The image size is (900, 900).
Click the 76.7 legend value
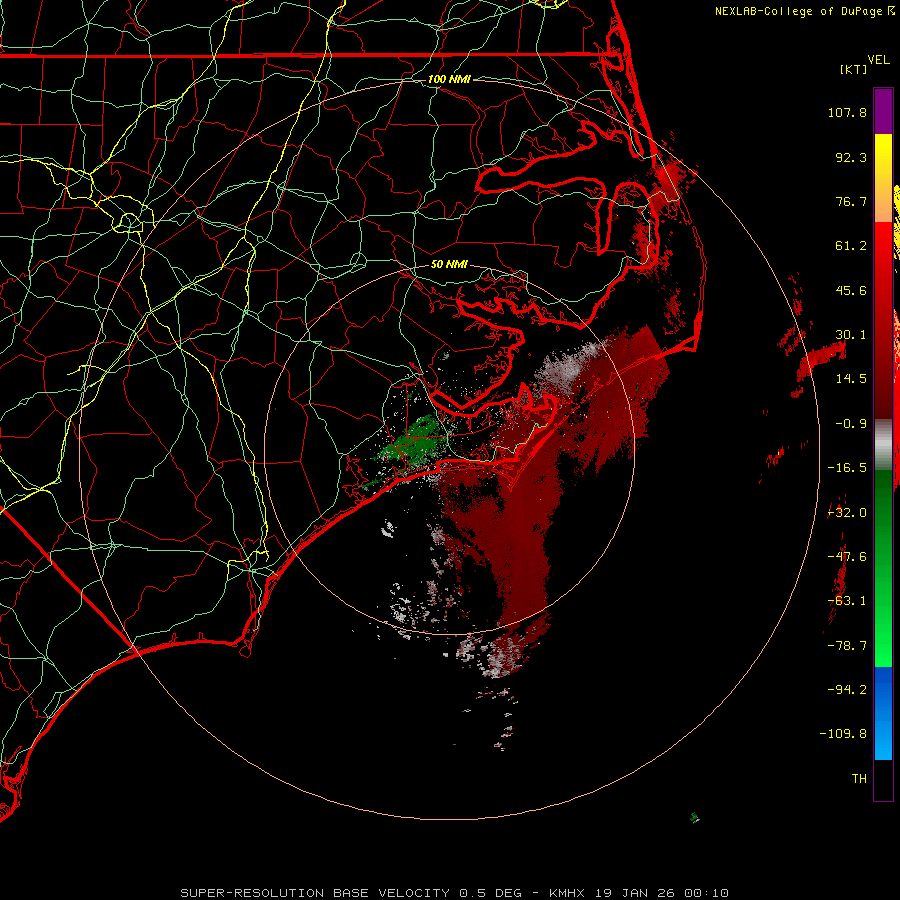[851, 201]
